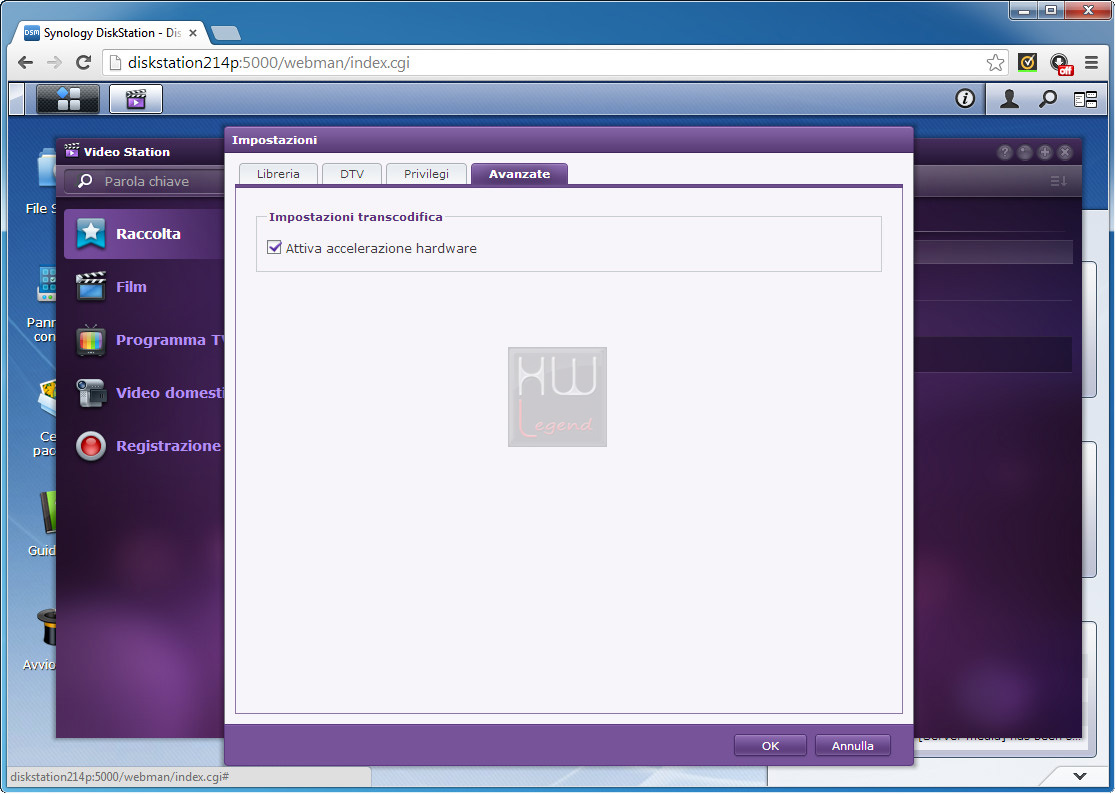The width and height of the screenshot is (1116, 794).
Task: Click the Show desktop bar left of main menu
Action: point(16,99)
